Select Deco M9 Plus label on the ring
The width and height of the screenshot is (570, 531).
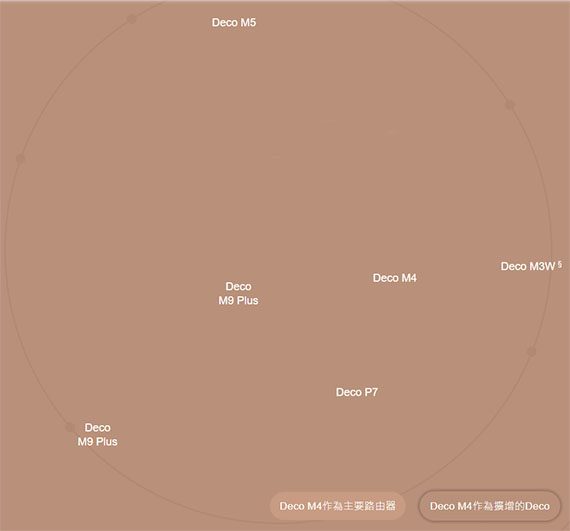(x=97, y=434)
